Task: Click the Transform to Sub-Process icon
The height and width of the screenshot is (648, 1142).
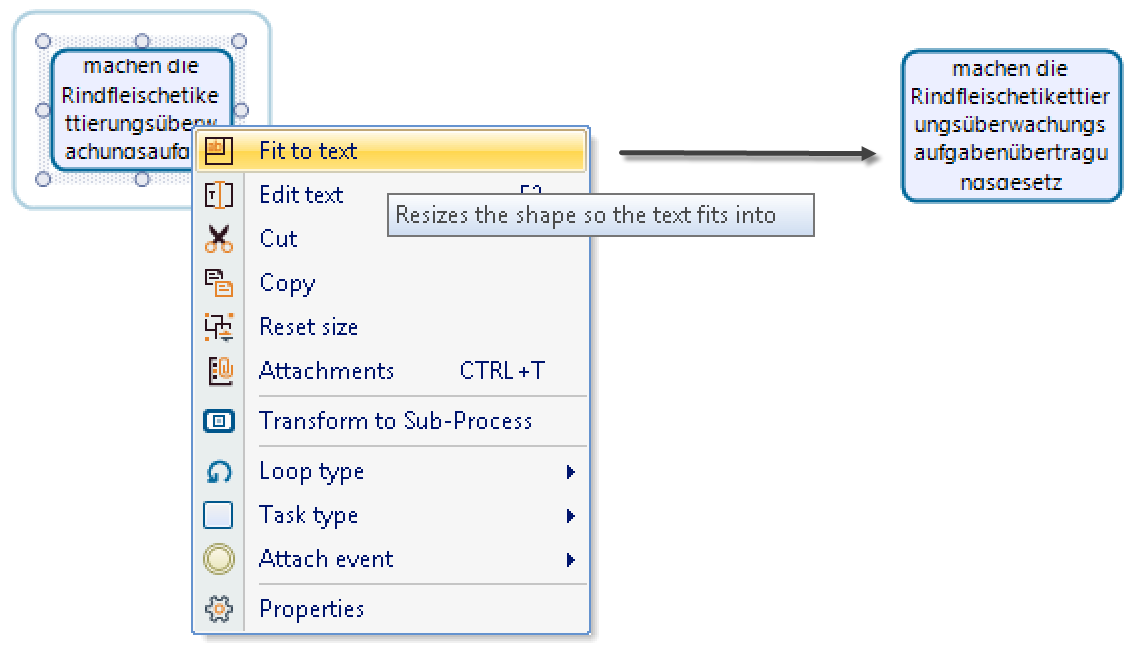Action: tap(218, 421)
